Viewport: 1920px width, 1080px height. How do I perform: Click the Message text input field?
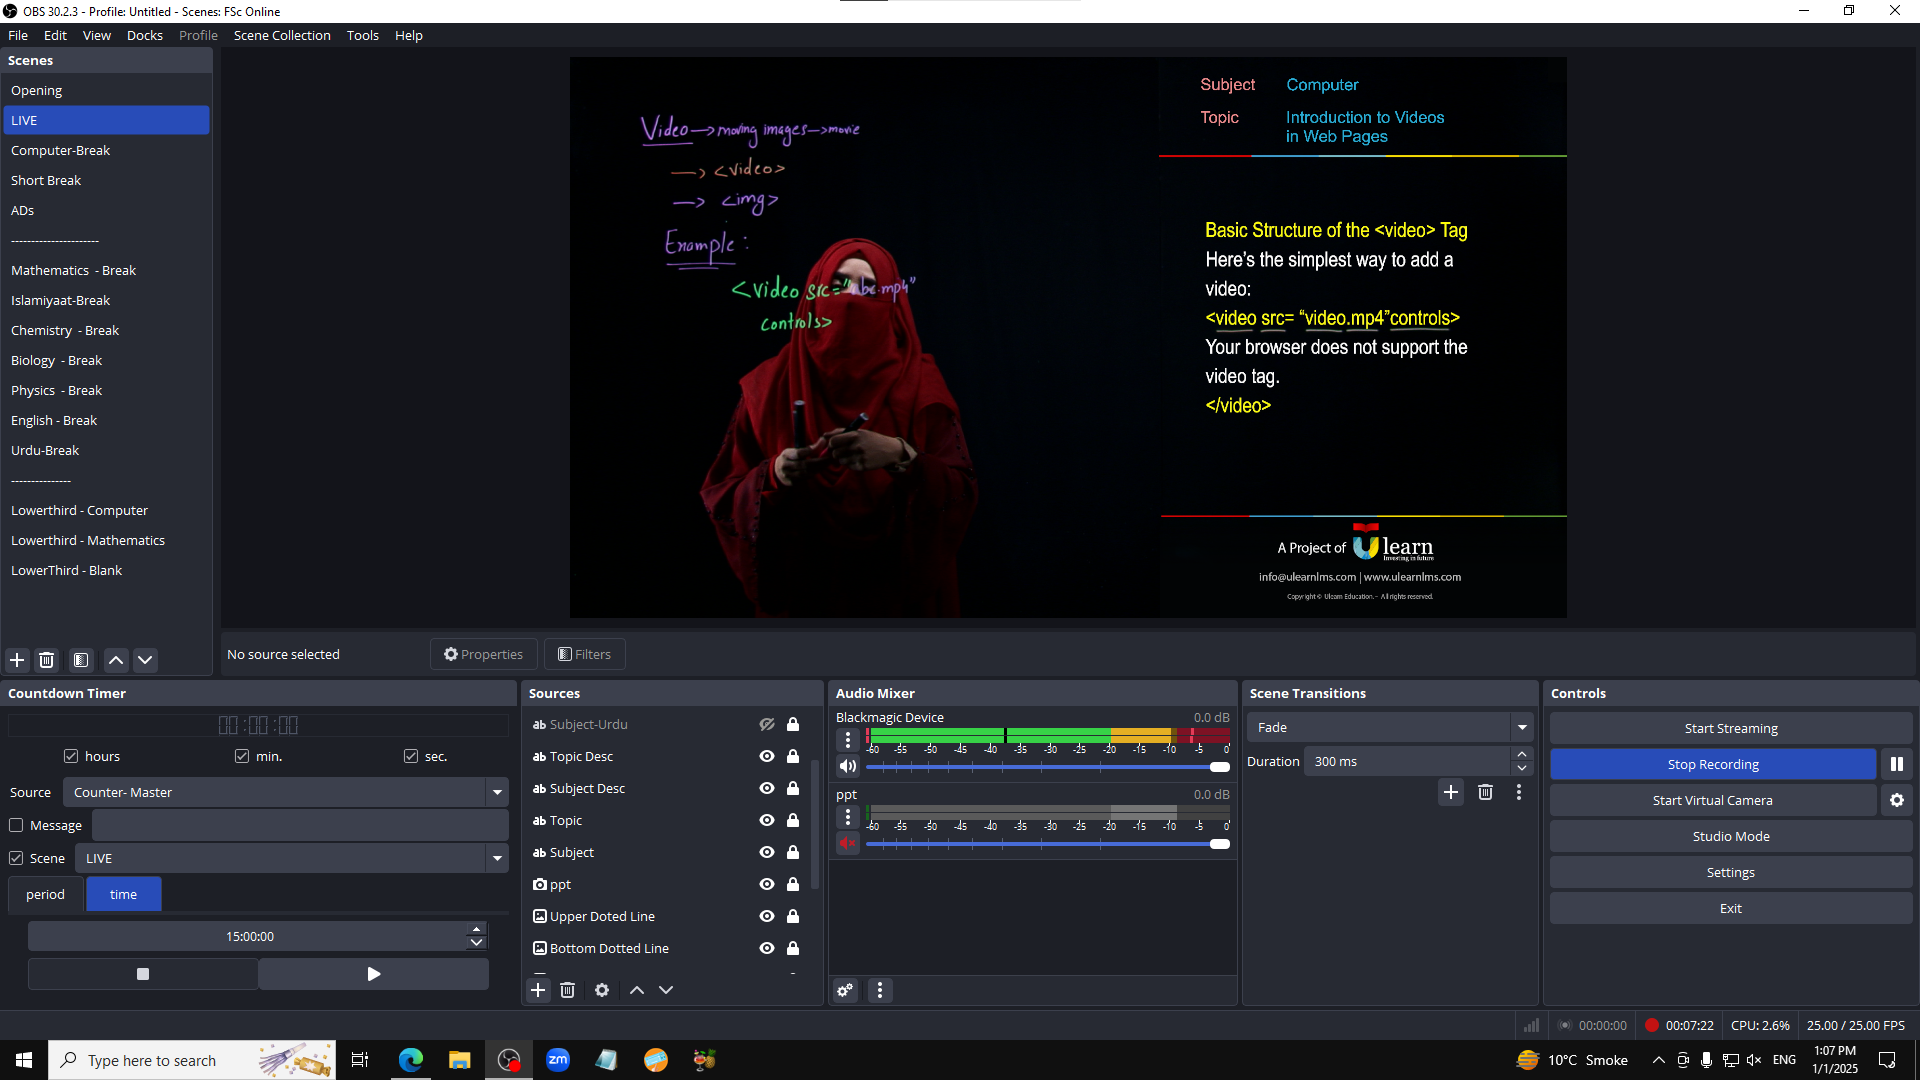300,825
